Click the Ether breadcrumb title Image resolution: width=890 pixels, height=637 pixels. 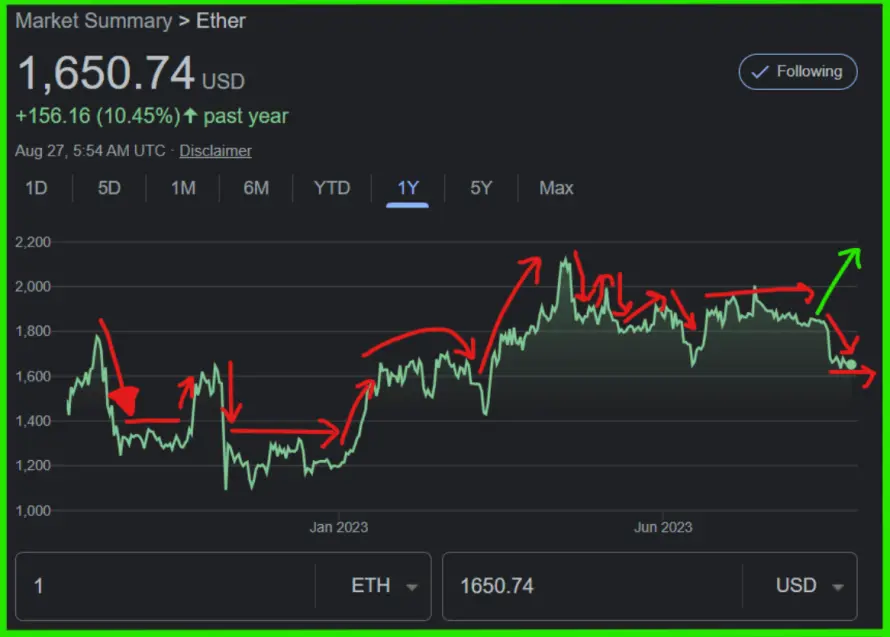[221, 21]
